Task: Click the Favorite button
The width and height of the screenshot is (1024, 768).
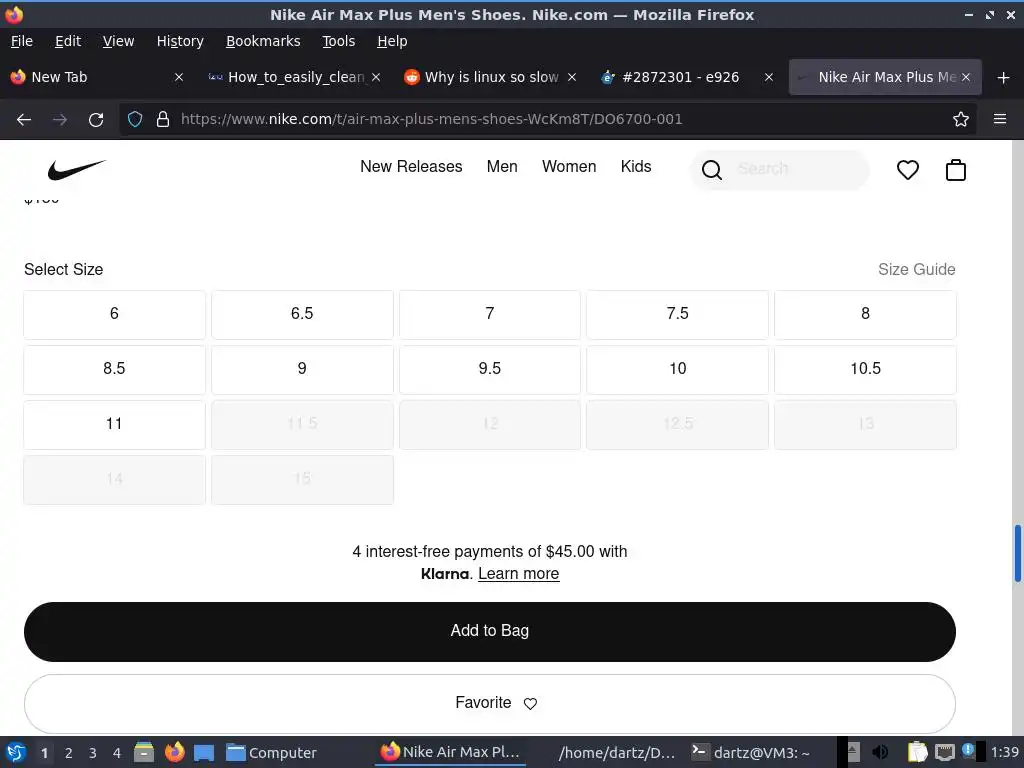Action: coord(490,703)
